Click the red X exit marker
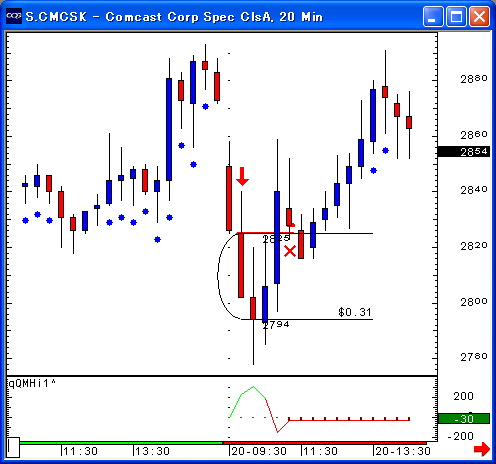This screenshot has width=496, height=464. 290,251
